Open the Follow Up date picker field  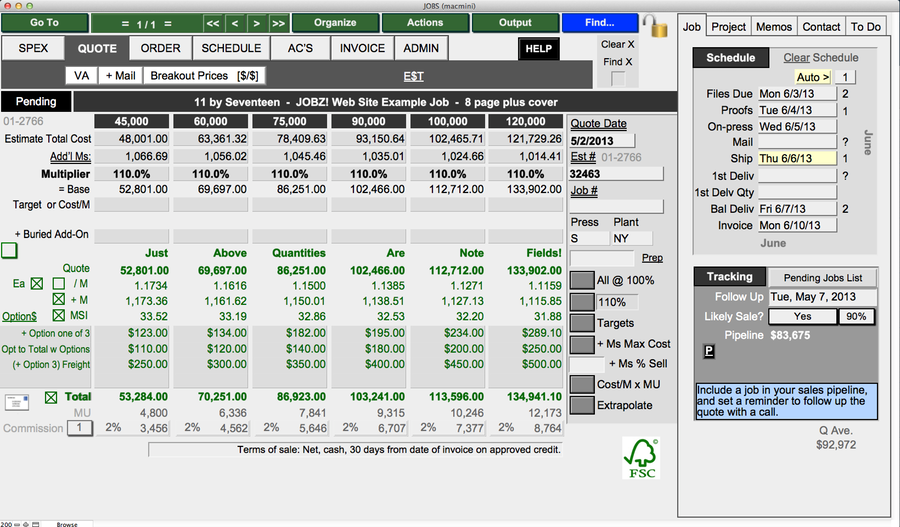tap(823, 297)
